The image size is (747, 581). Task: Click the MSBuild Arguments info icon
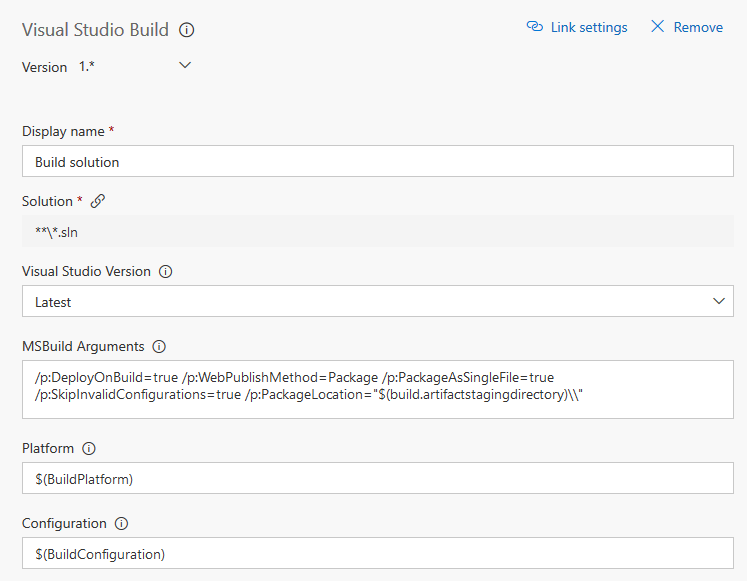pyautogui.click(x=159, y=347)
